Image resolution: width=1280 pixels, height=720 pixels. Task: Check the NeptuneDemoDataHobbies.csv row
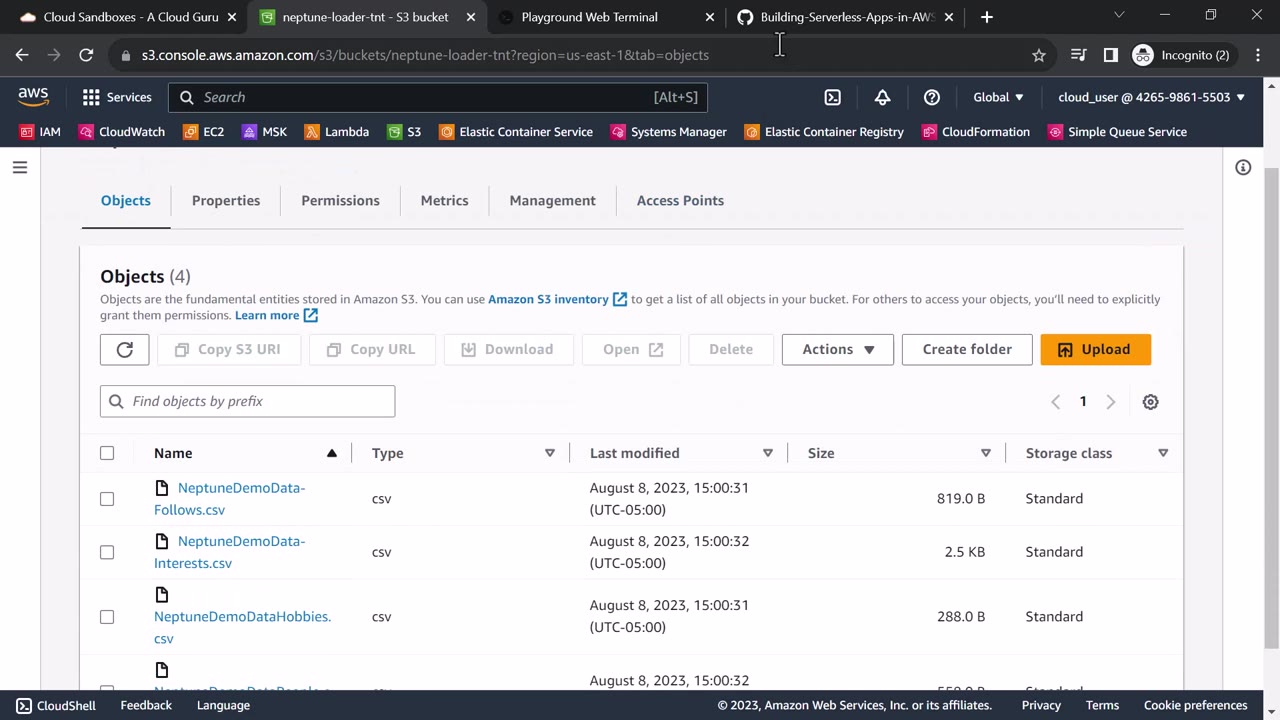pos(107,617)
